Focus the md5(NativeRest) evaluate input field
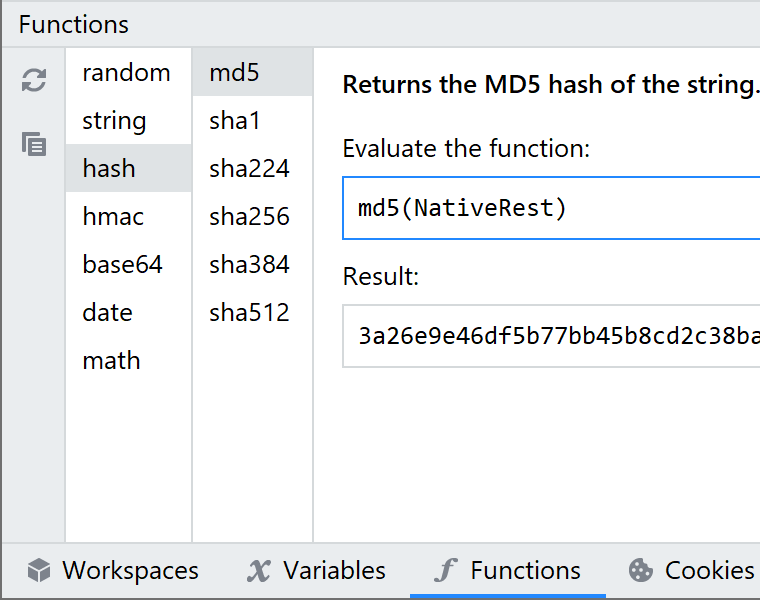The height and width of the screenshot is (600, 760). 550,208
